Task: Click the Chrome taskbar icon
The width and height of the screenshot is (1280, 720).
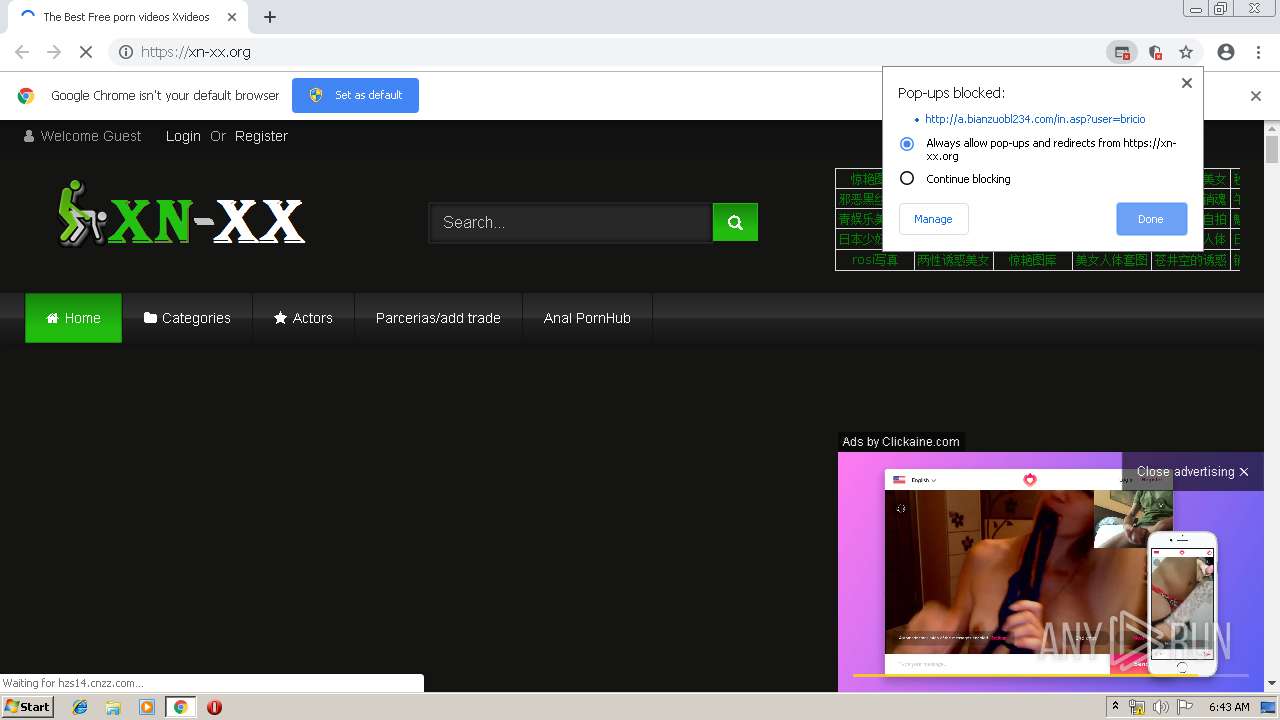Action: (181, 707)
